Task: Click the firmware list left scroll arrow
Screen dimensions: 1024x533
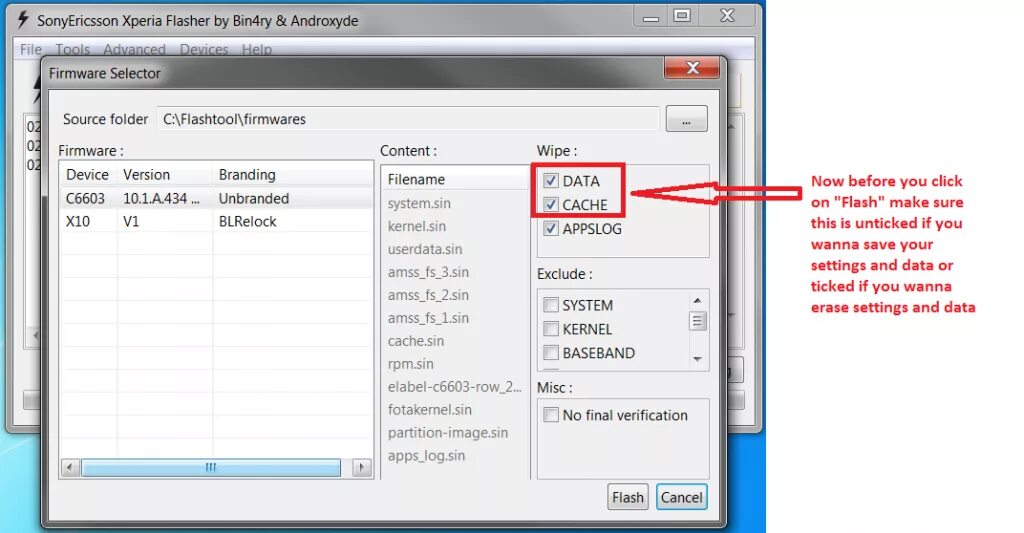Action: coord(70,468)
